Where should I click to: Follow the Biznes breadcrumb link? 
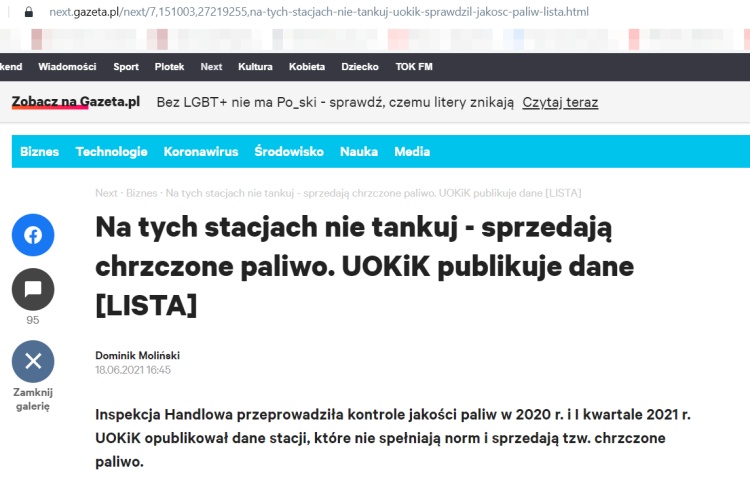tap(142, 193)
